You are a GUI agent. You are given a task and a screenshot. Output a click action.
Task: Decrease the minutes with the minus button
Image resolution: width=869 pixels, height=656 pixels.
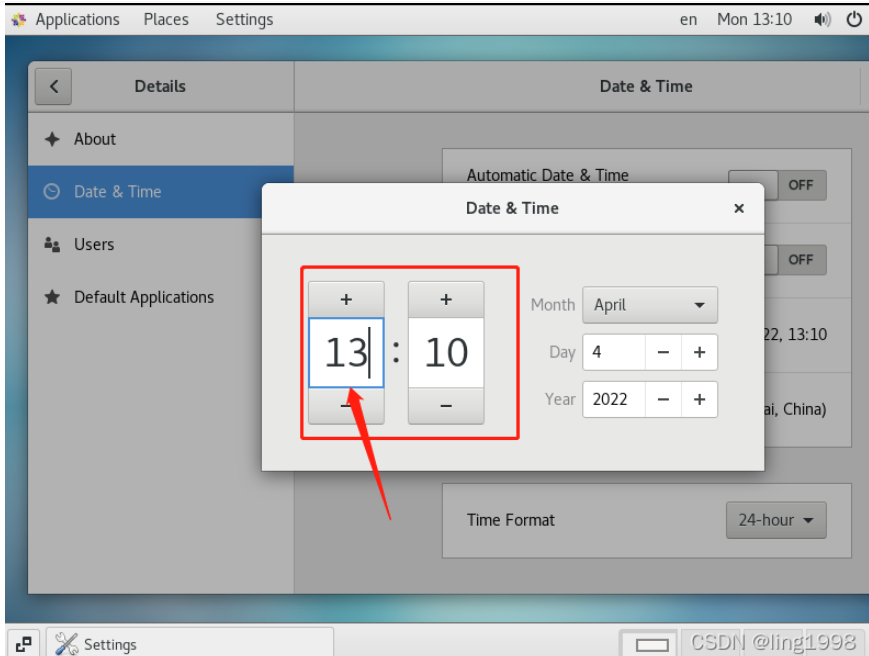coord(446,406)
